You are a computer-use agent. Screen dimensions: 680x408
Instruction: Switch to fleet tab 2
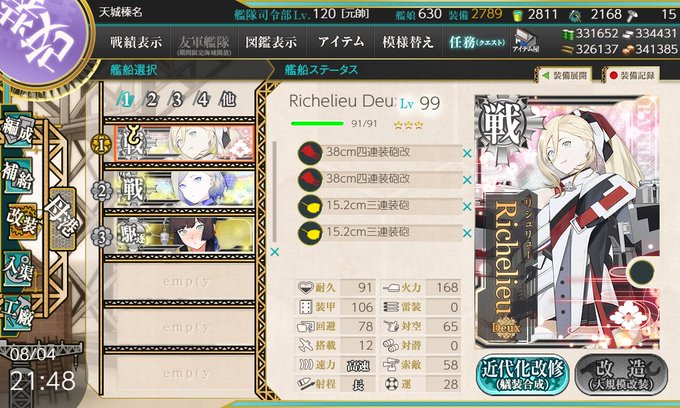click(151, 100)
